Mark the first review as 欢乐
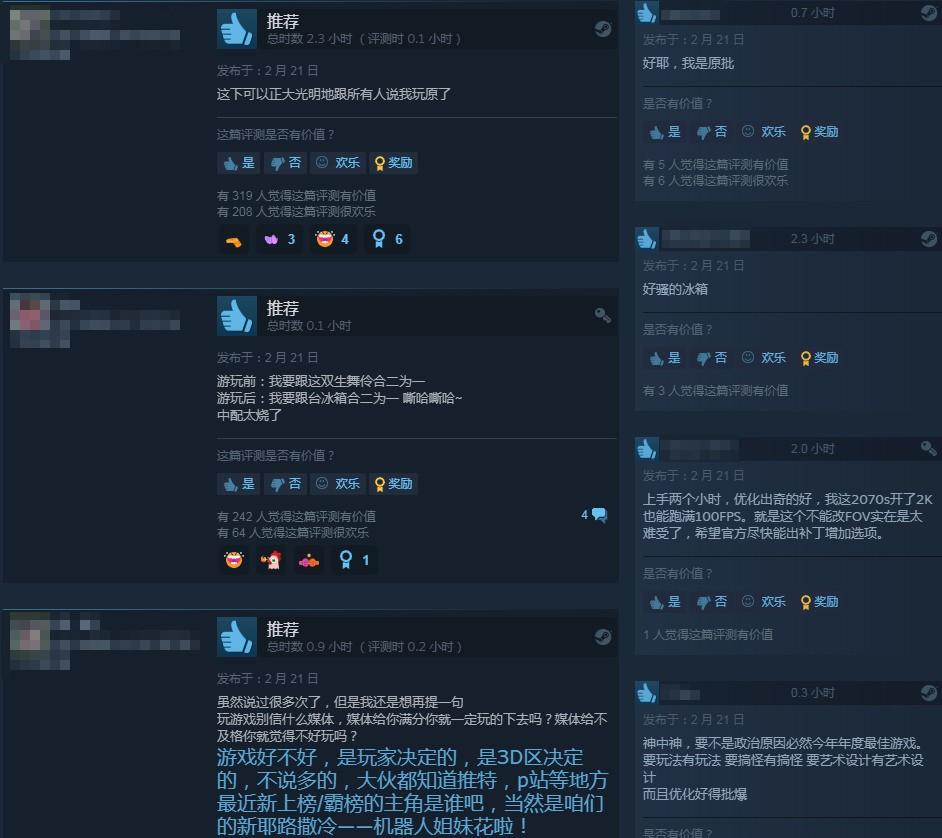The image size is (942, 838). [x=338, y=163]
